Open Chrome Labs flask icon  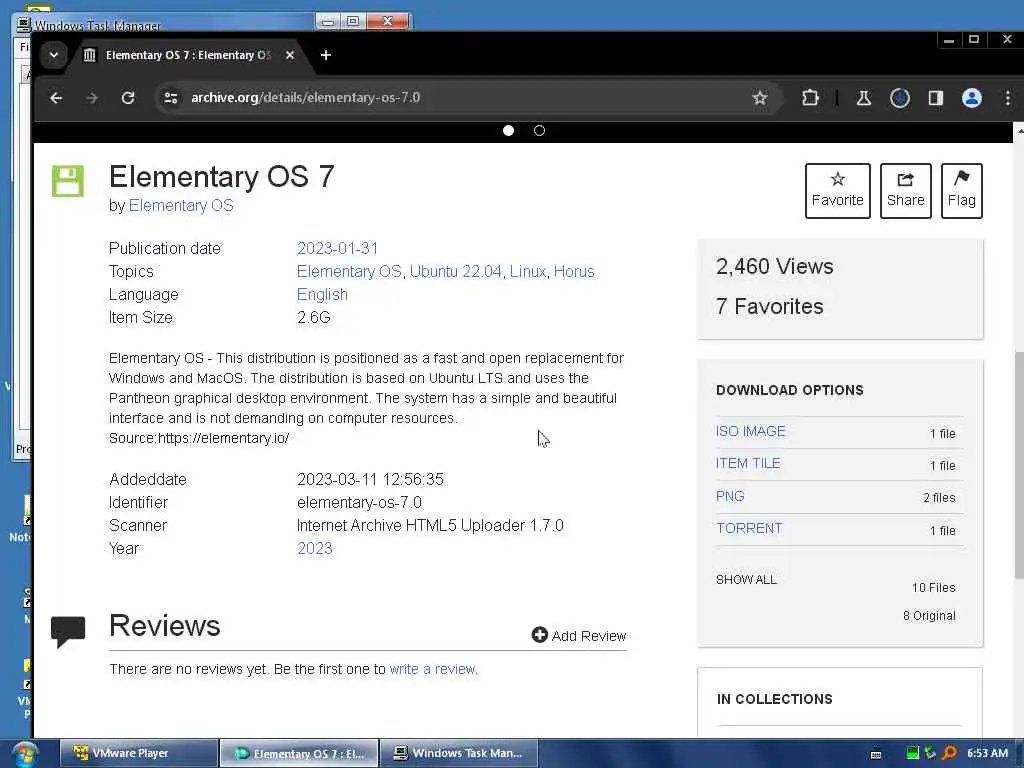click(863, 98)
